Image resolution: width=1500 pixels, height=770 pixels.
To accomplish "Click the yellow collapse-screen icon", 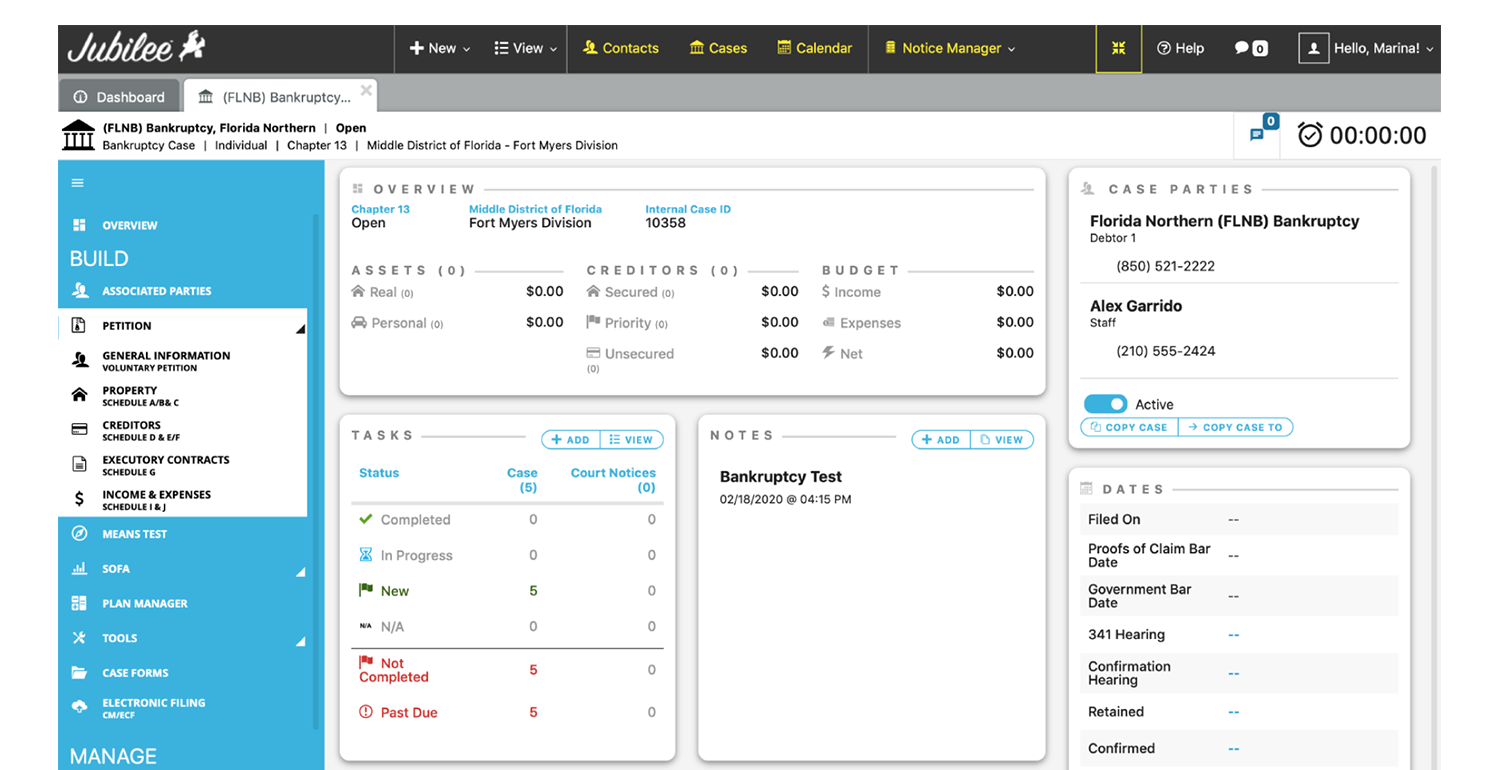I will pos(1119,48).
